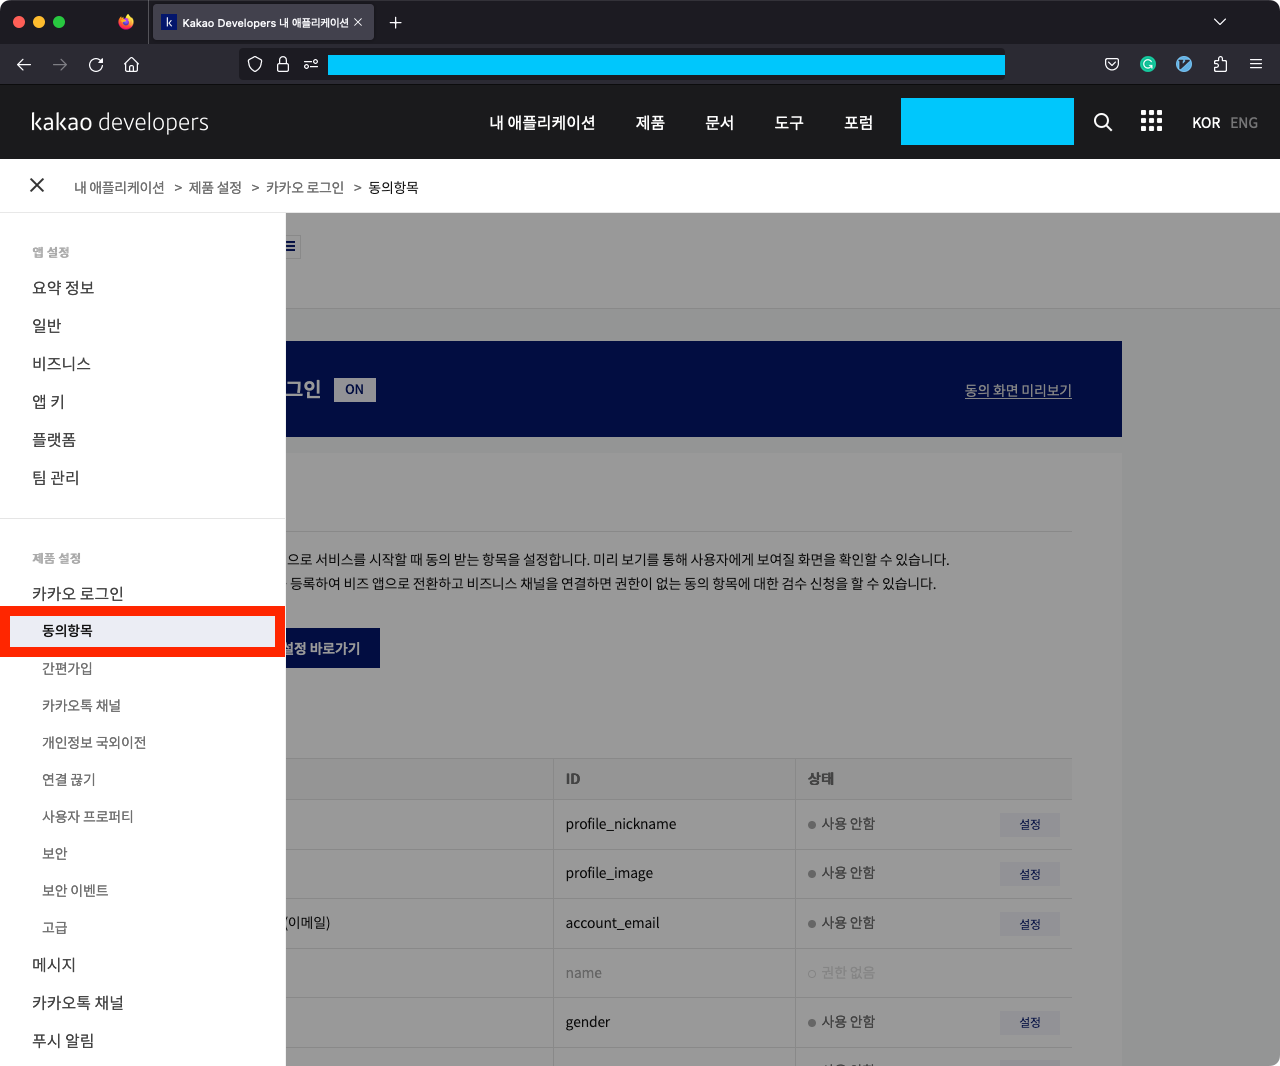Click the blue circular extension icon

[1184, 64]
